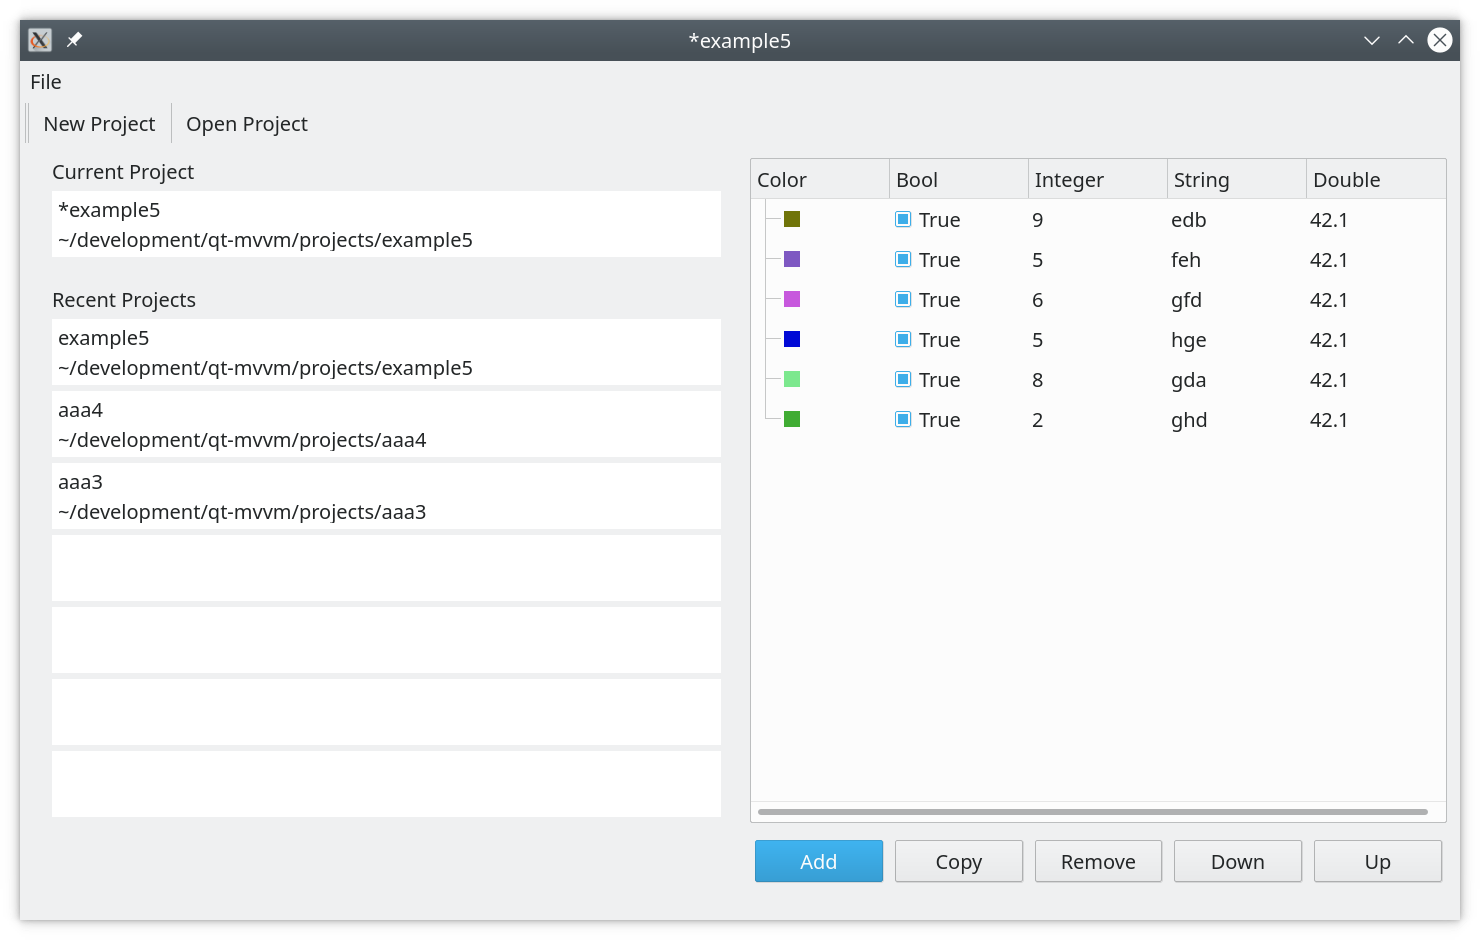Viewport: 1480px width, 940px height.
Task: Pick the magenta color swatch in gfd row
Action: tap(792, 299)
